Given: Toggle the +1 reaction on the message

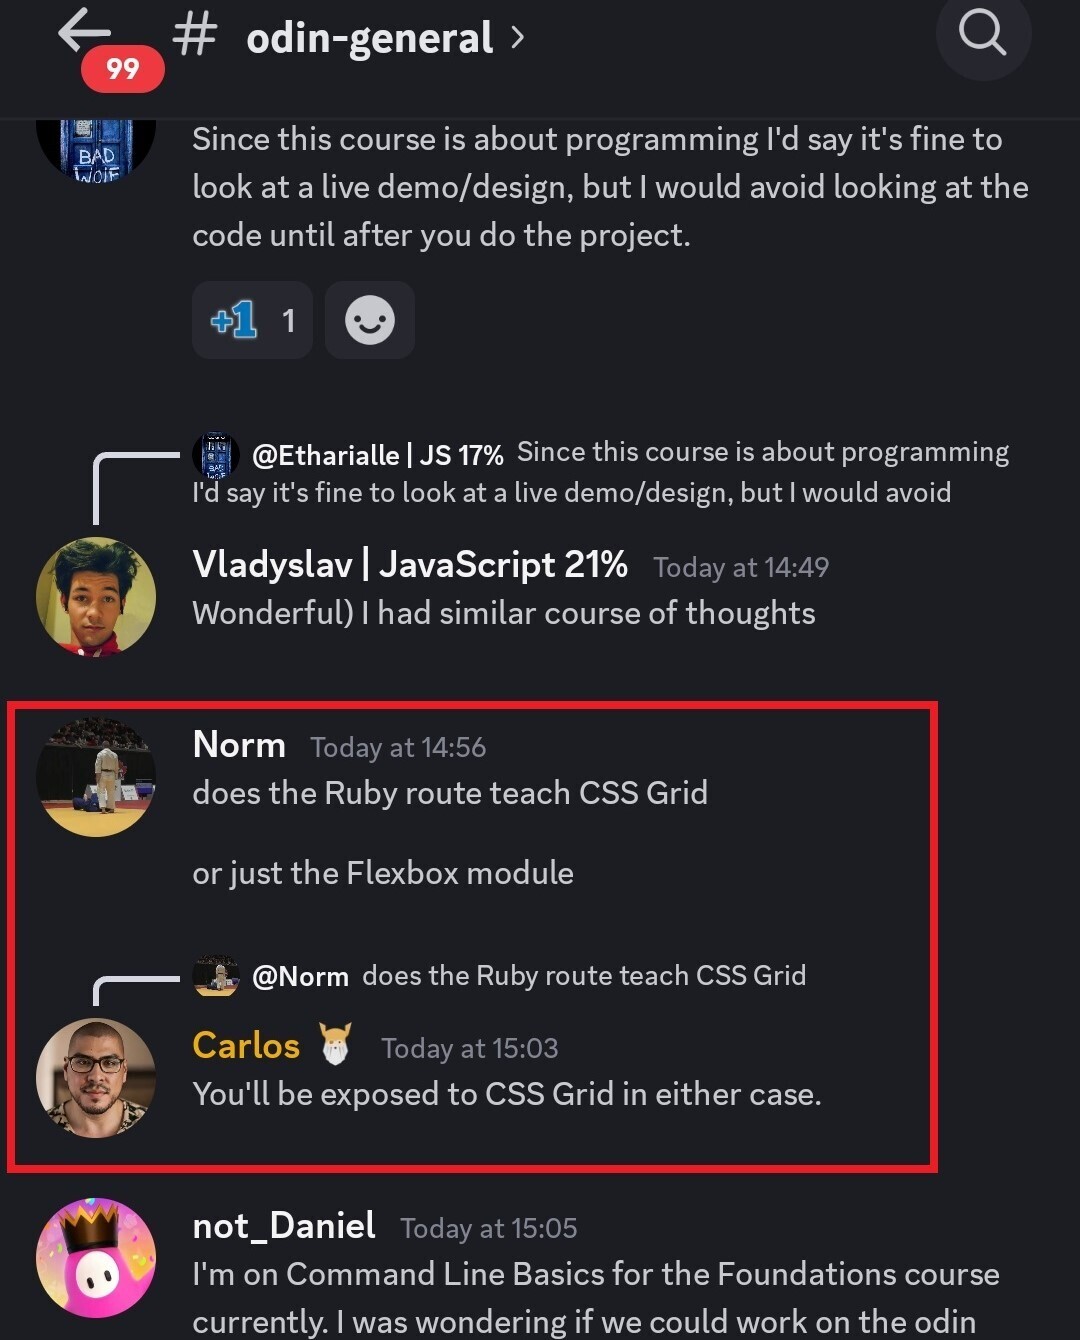Looking at the screenshot, I should pos(252,320).
